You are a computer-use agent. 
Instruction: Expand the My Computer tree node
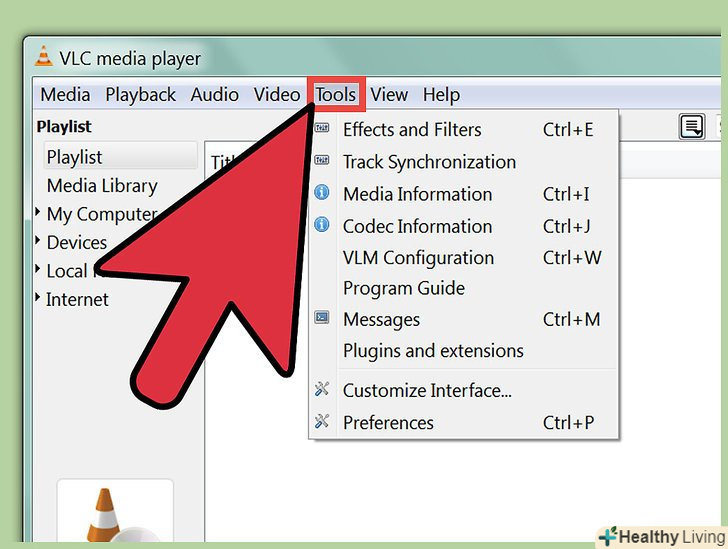[x=38, y=212]
